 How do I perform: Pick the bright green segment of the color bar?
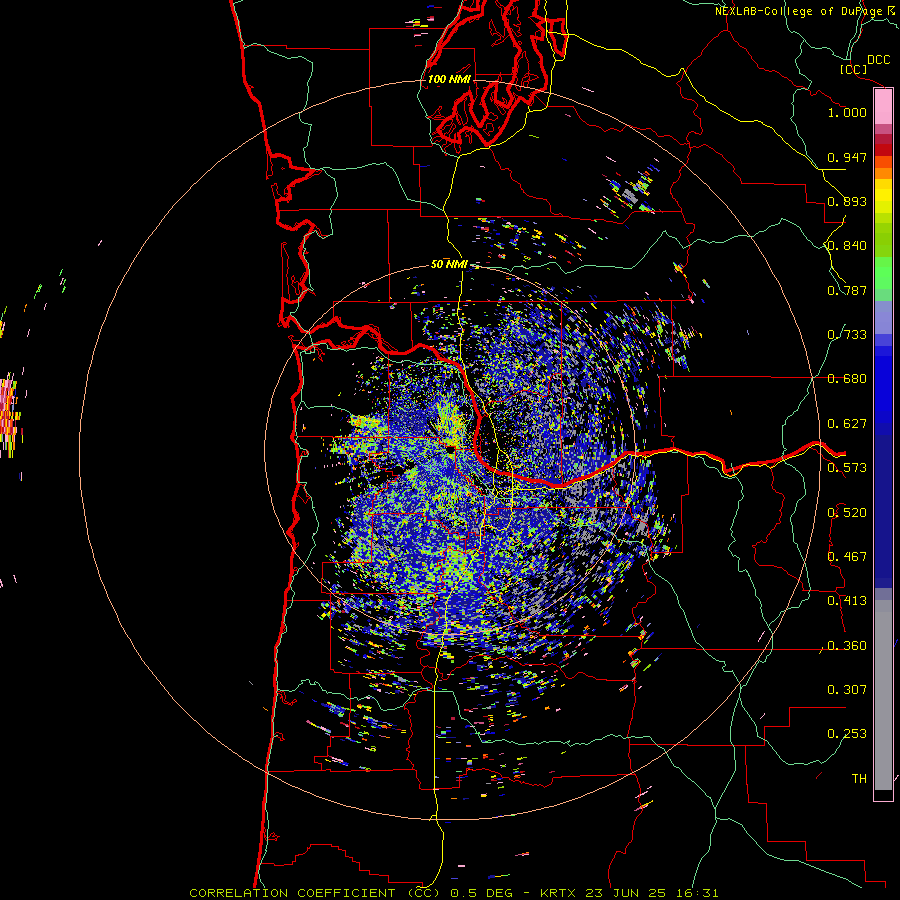pos(883,273)
